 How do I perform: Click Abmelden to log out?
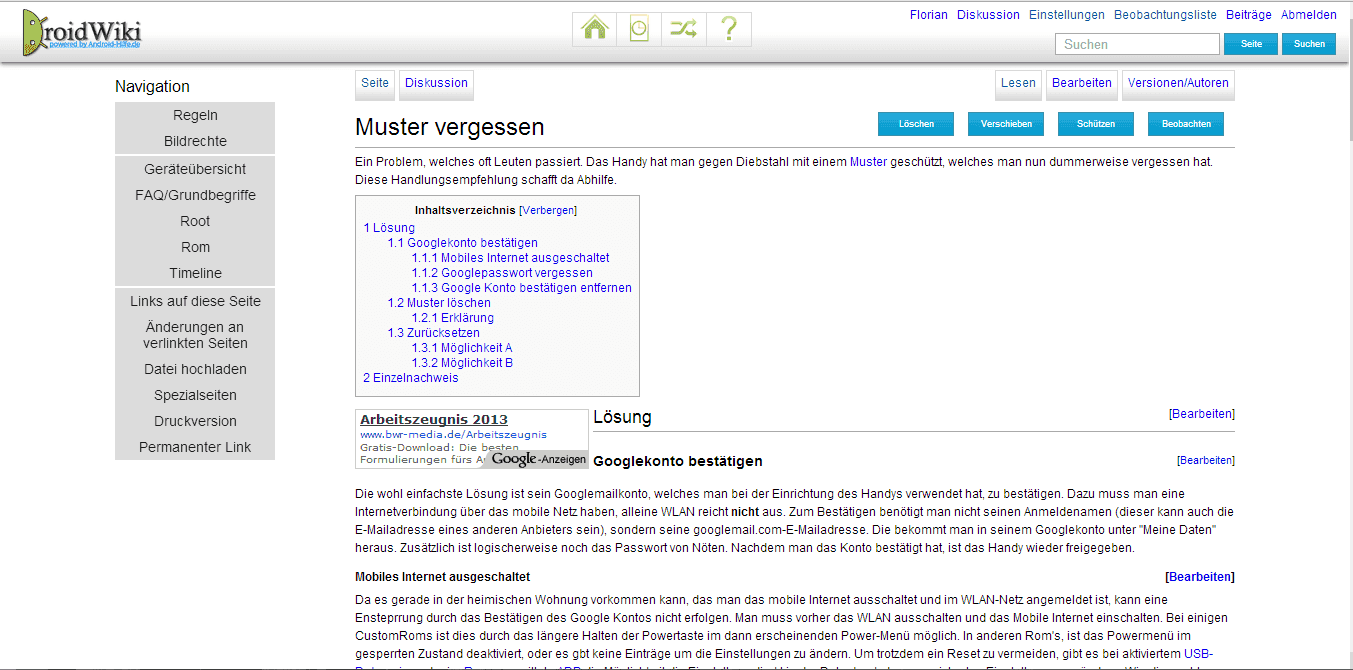(x=1309, y=15)
